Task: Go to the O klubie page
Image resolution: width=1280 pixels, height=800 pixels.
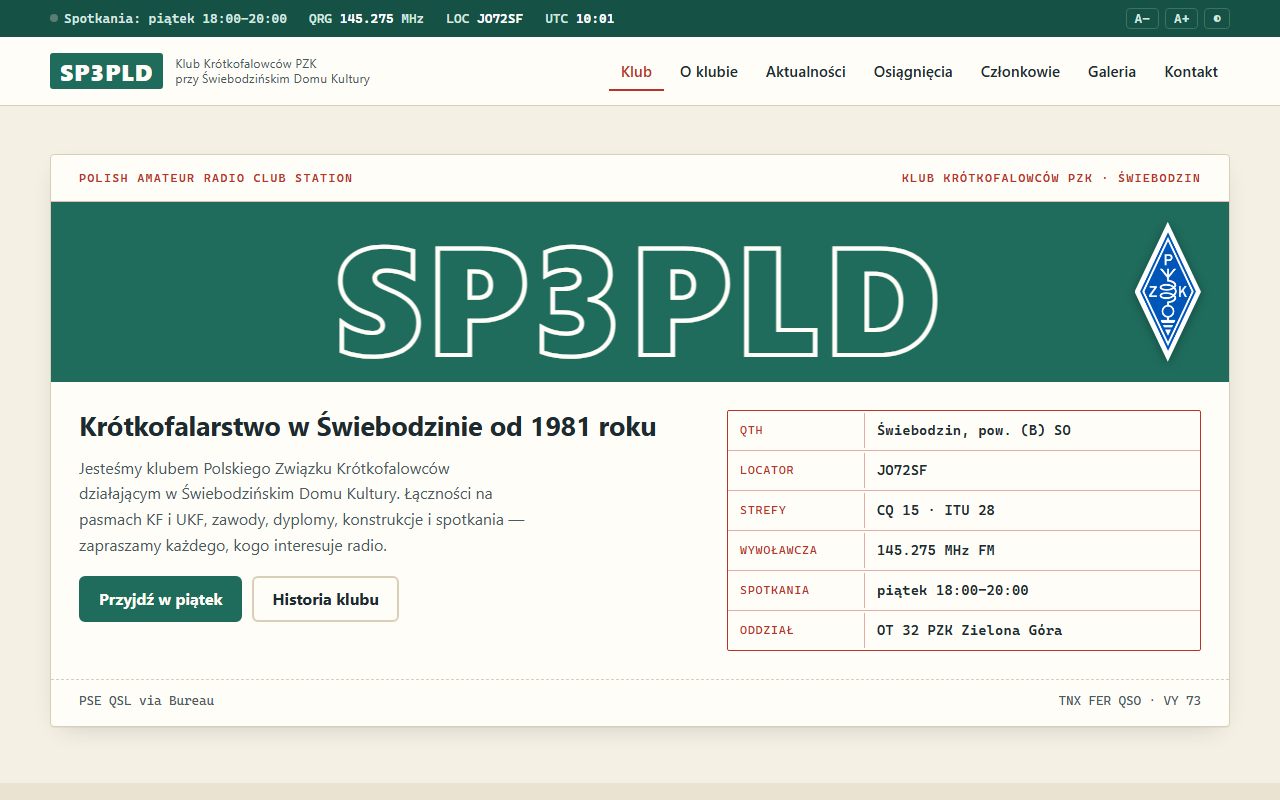Action: coord(709,71)
